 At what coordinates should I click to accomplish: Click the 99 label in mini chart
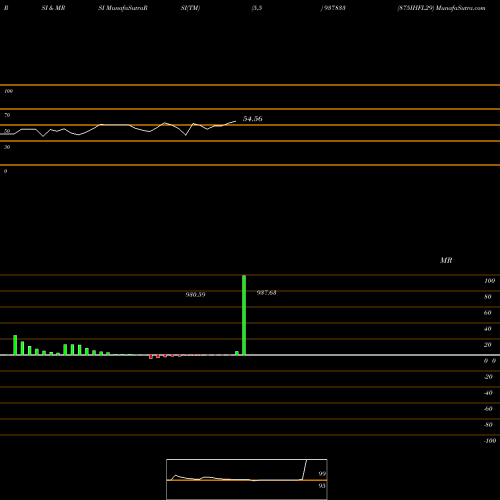point(322,474)
